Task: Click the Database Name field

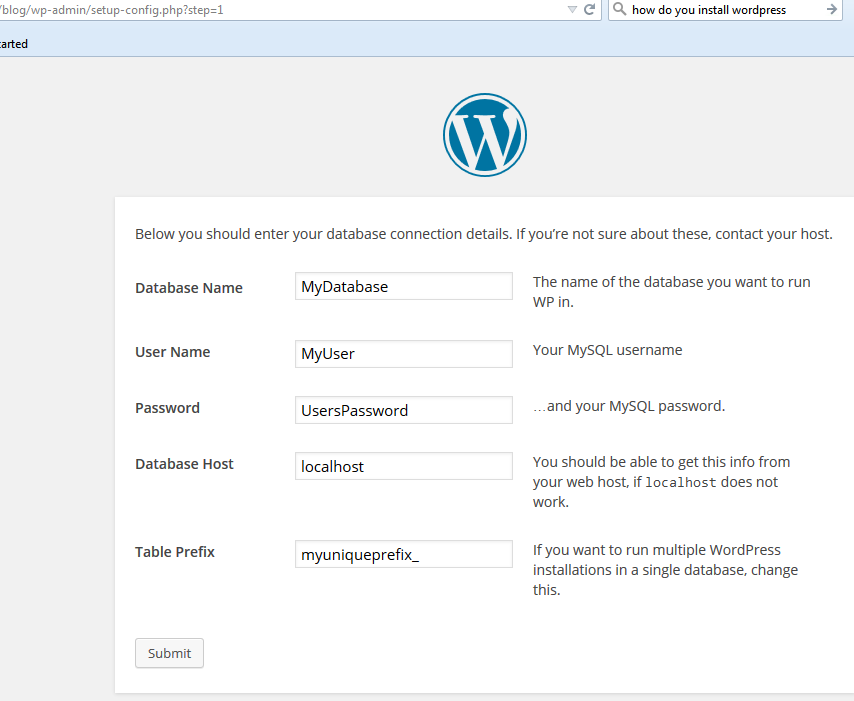Action: tap(404, 286)
